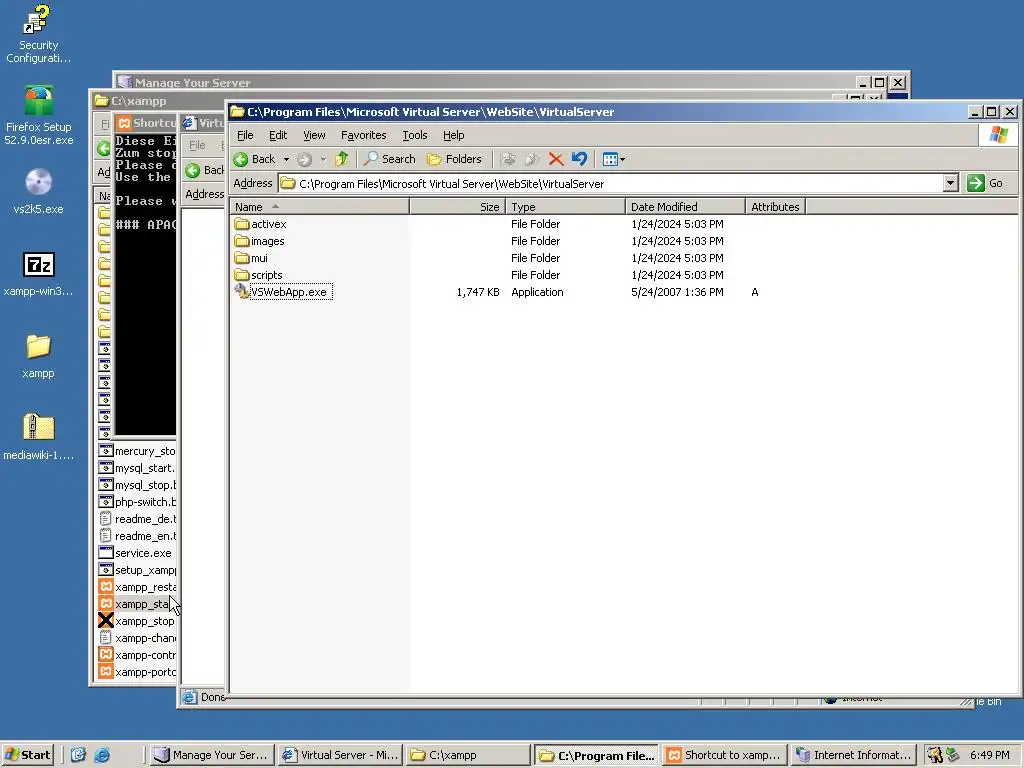Click the Back arrow in Explorer toolbar
Viewport: 1024px width, 768px height.
point(255,159)
